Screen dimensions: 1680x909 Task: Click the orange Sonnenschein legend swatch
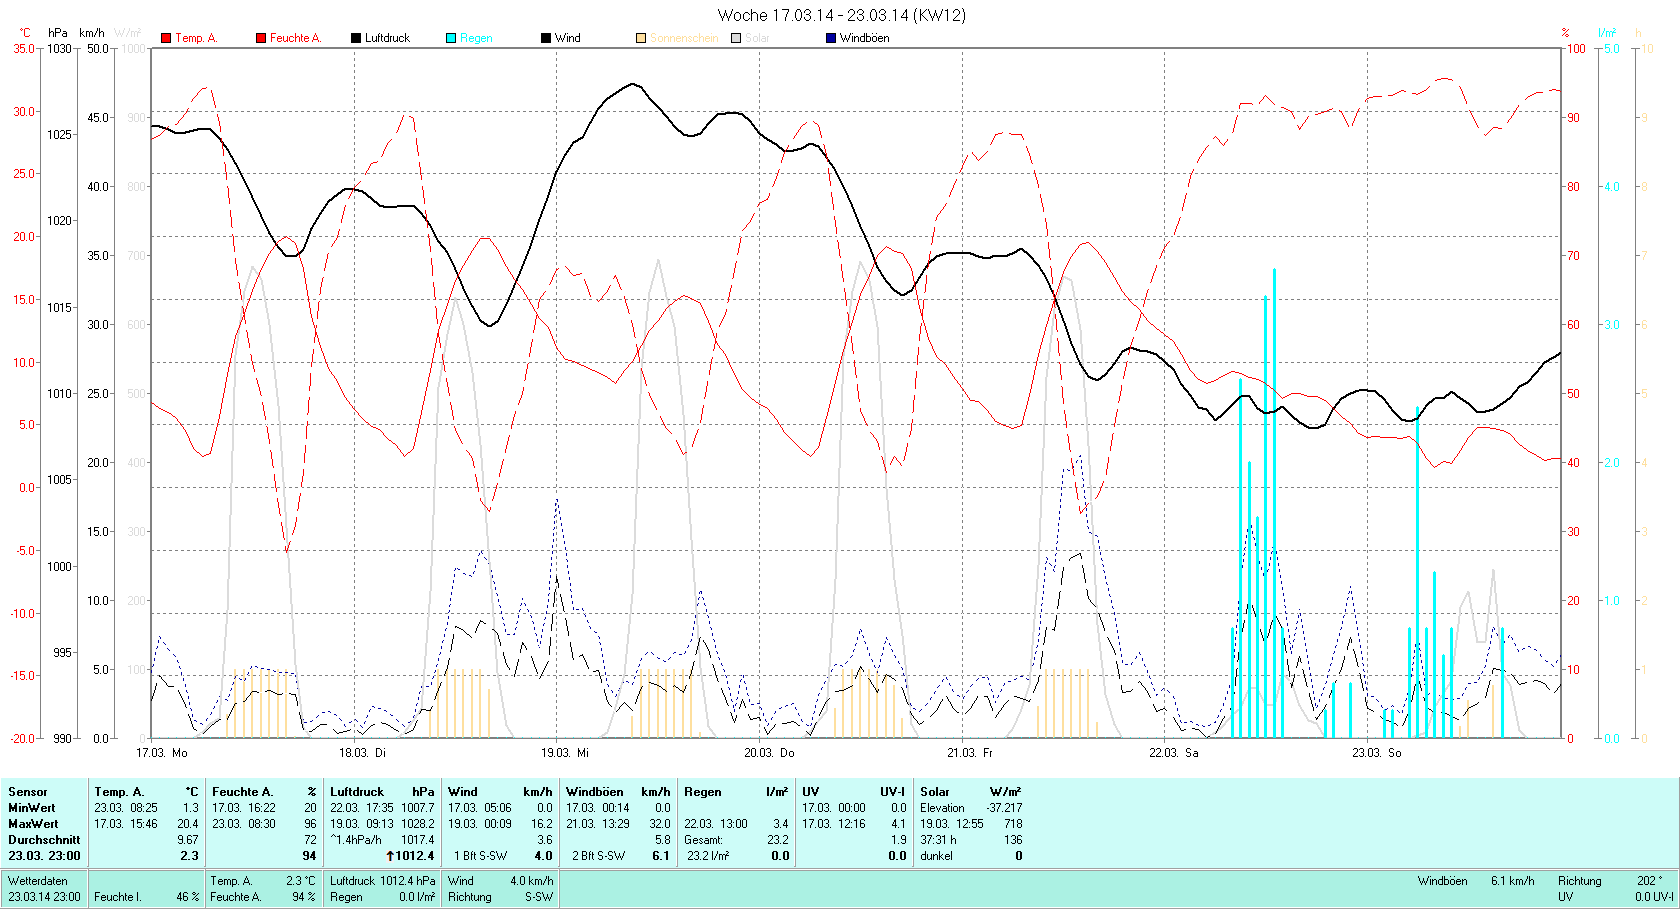tap(641, 38)
